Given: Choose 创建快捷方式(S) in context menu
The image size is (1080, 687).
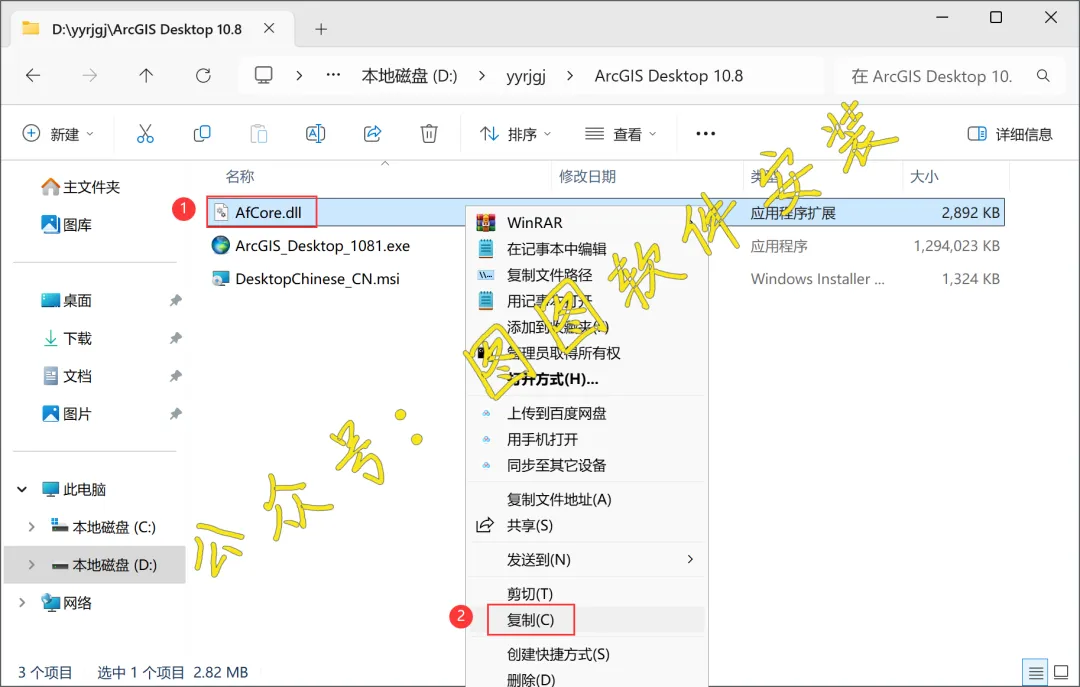Looking at the screenshot, I should tap(558, 655).
